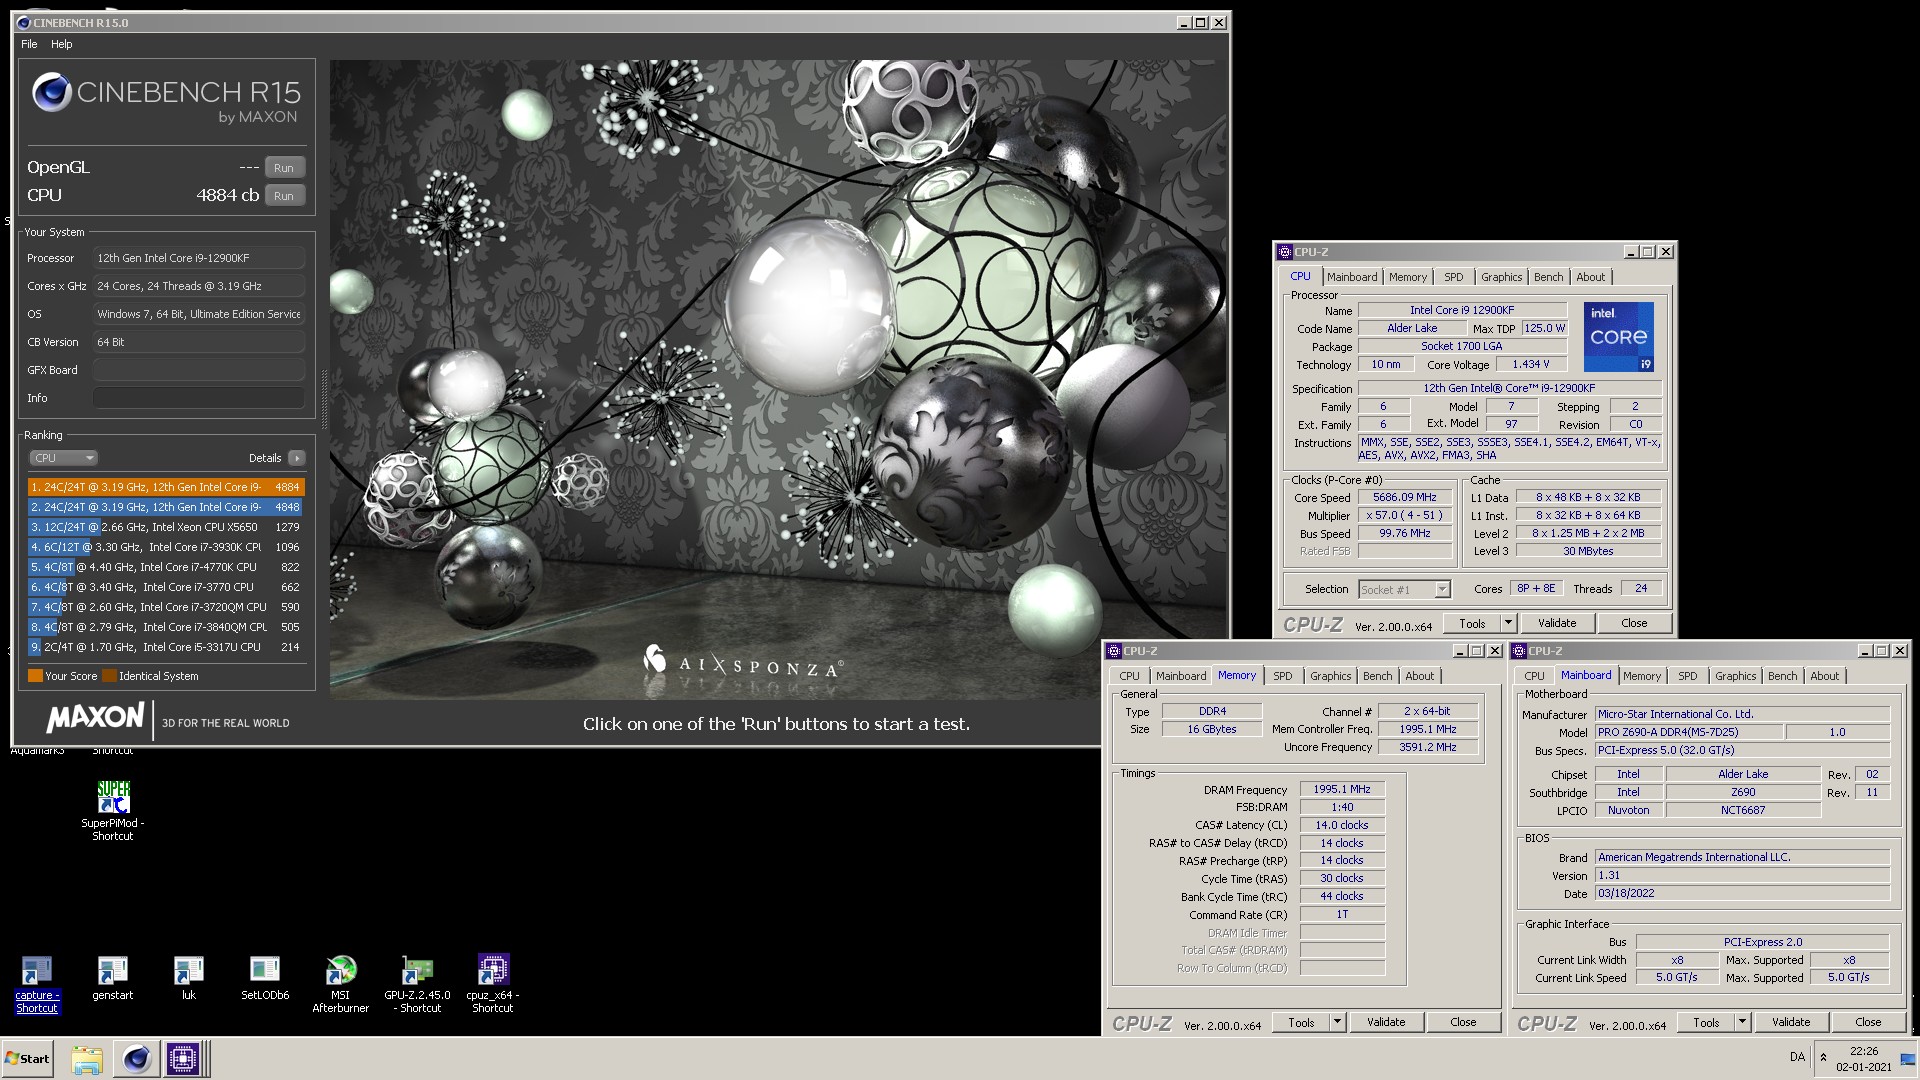The height and width of the screenshot is (1080, 1920).
Task: Open Mainboard tab in top CPU-Z window
Action: pyautogui.click(x=1352, y=277)
